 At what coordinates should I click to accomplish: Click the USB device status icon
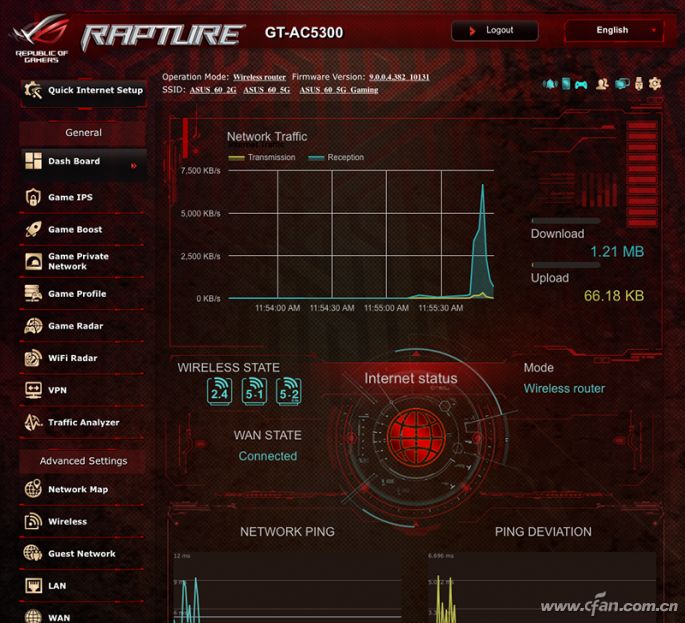[x=639, y=84]
